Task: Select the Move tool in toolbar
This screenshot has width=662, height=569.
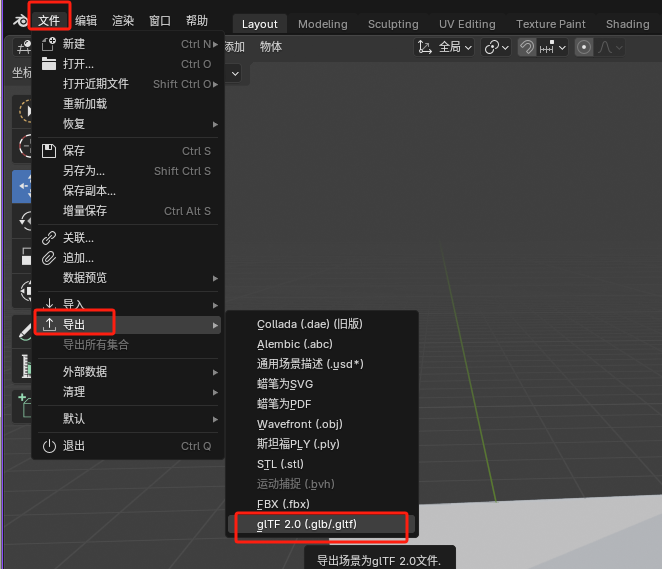Action: 24,186
